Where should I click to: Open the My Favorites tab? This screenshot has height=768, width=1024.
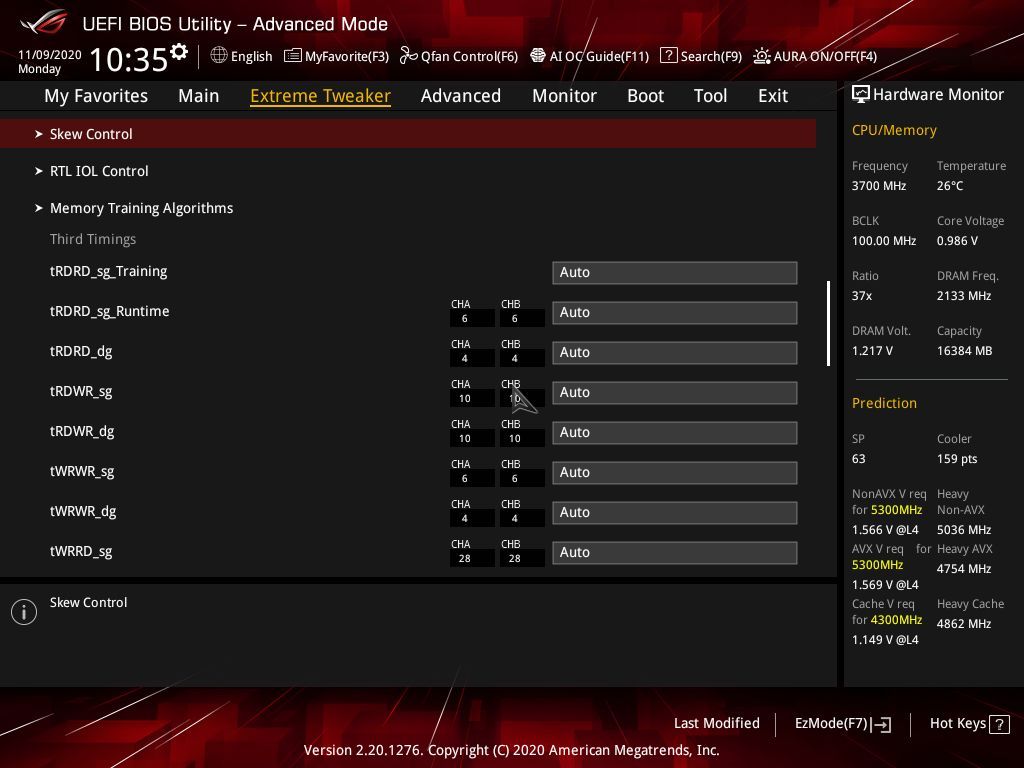pos(96,96)
